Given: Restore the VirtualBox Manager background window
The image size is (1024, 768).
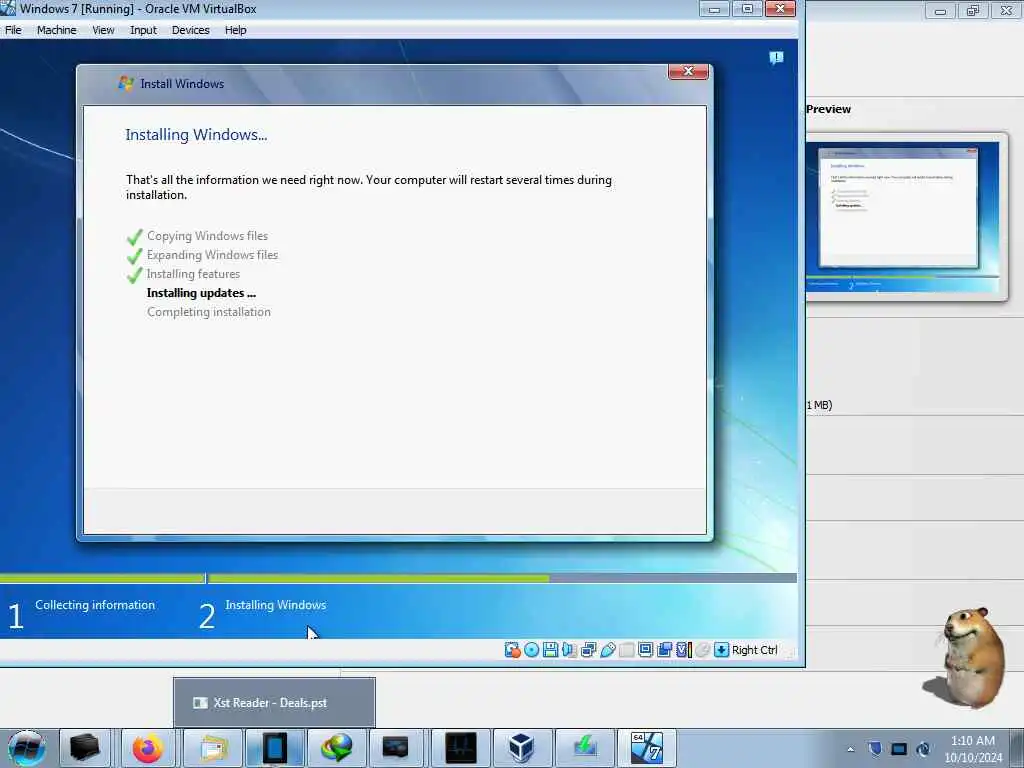Looking at the screenshot, I should pyautogui.click(x=973, y=10).
